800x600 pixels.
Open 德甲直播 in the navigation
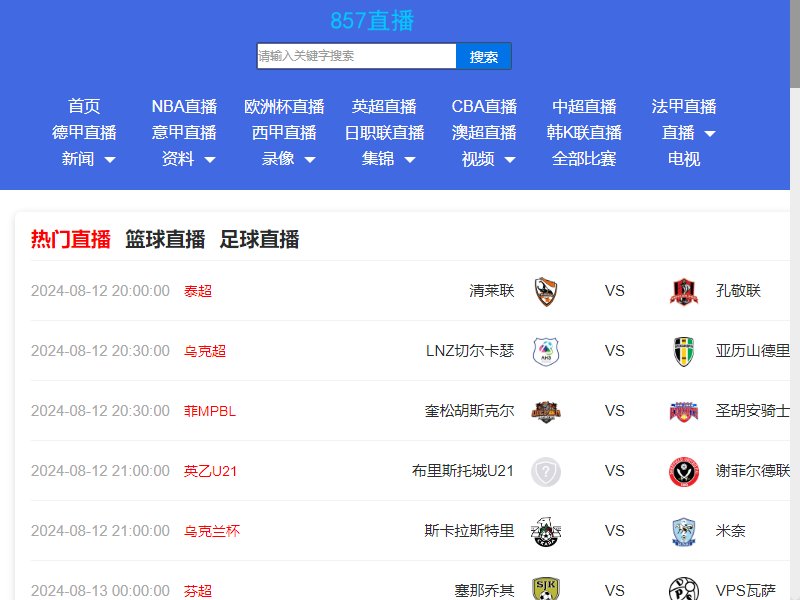tap(84, 133)
